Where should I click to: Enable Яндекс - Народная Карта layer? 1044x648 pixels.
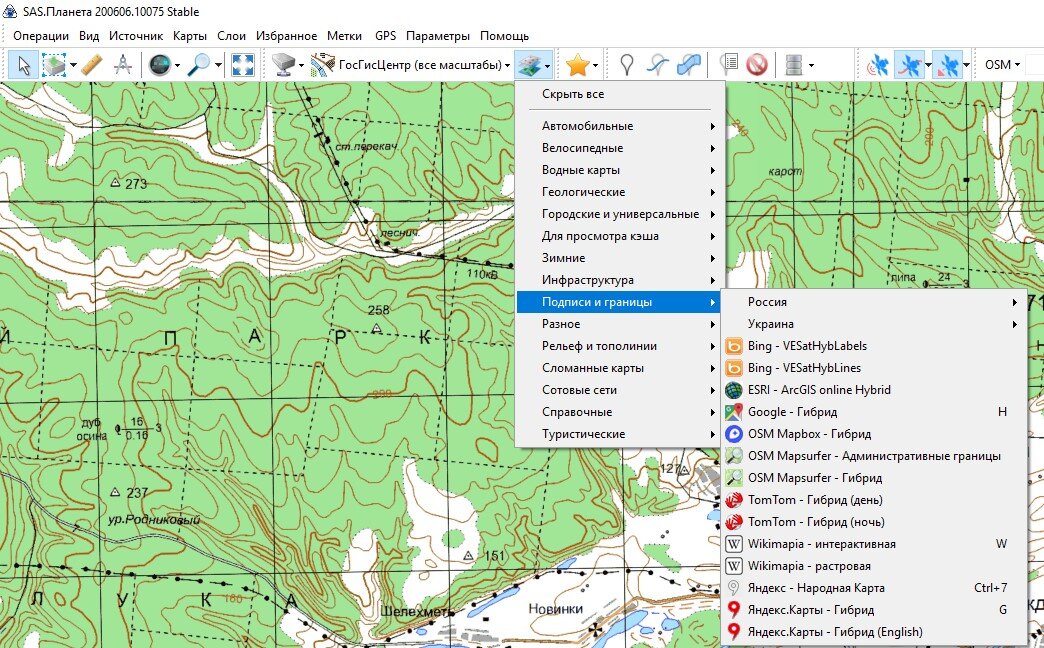874,587
